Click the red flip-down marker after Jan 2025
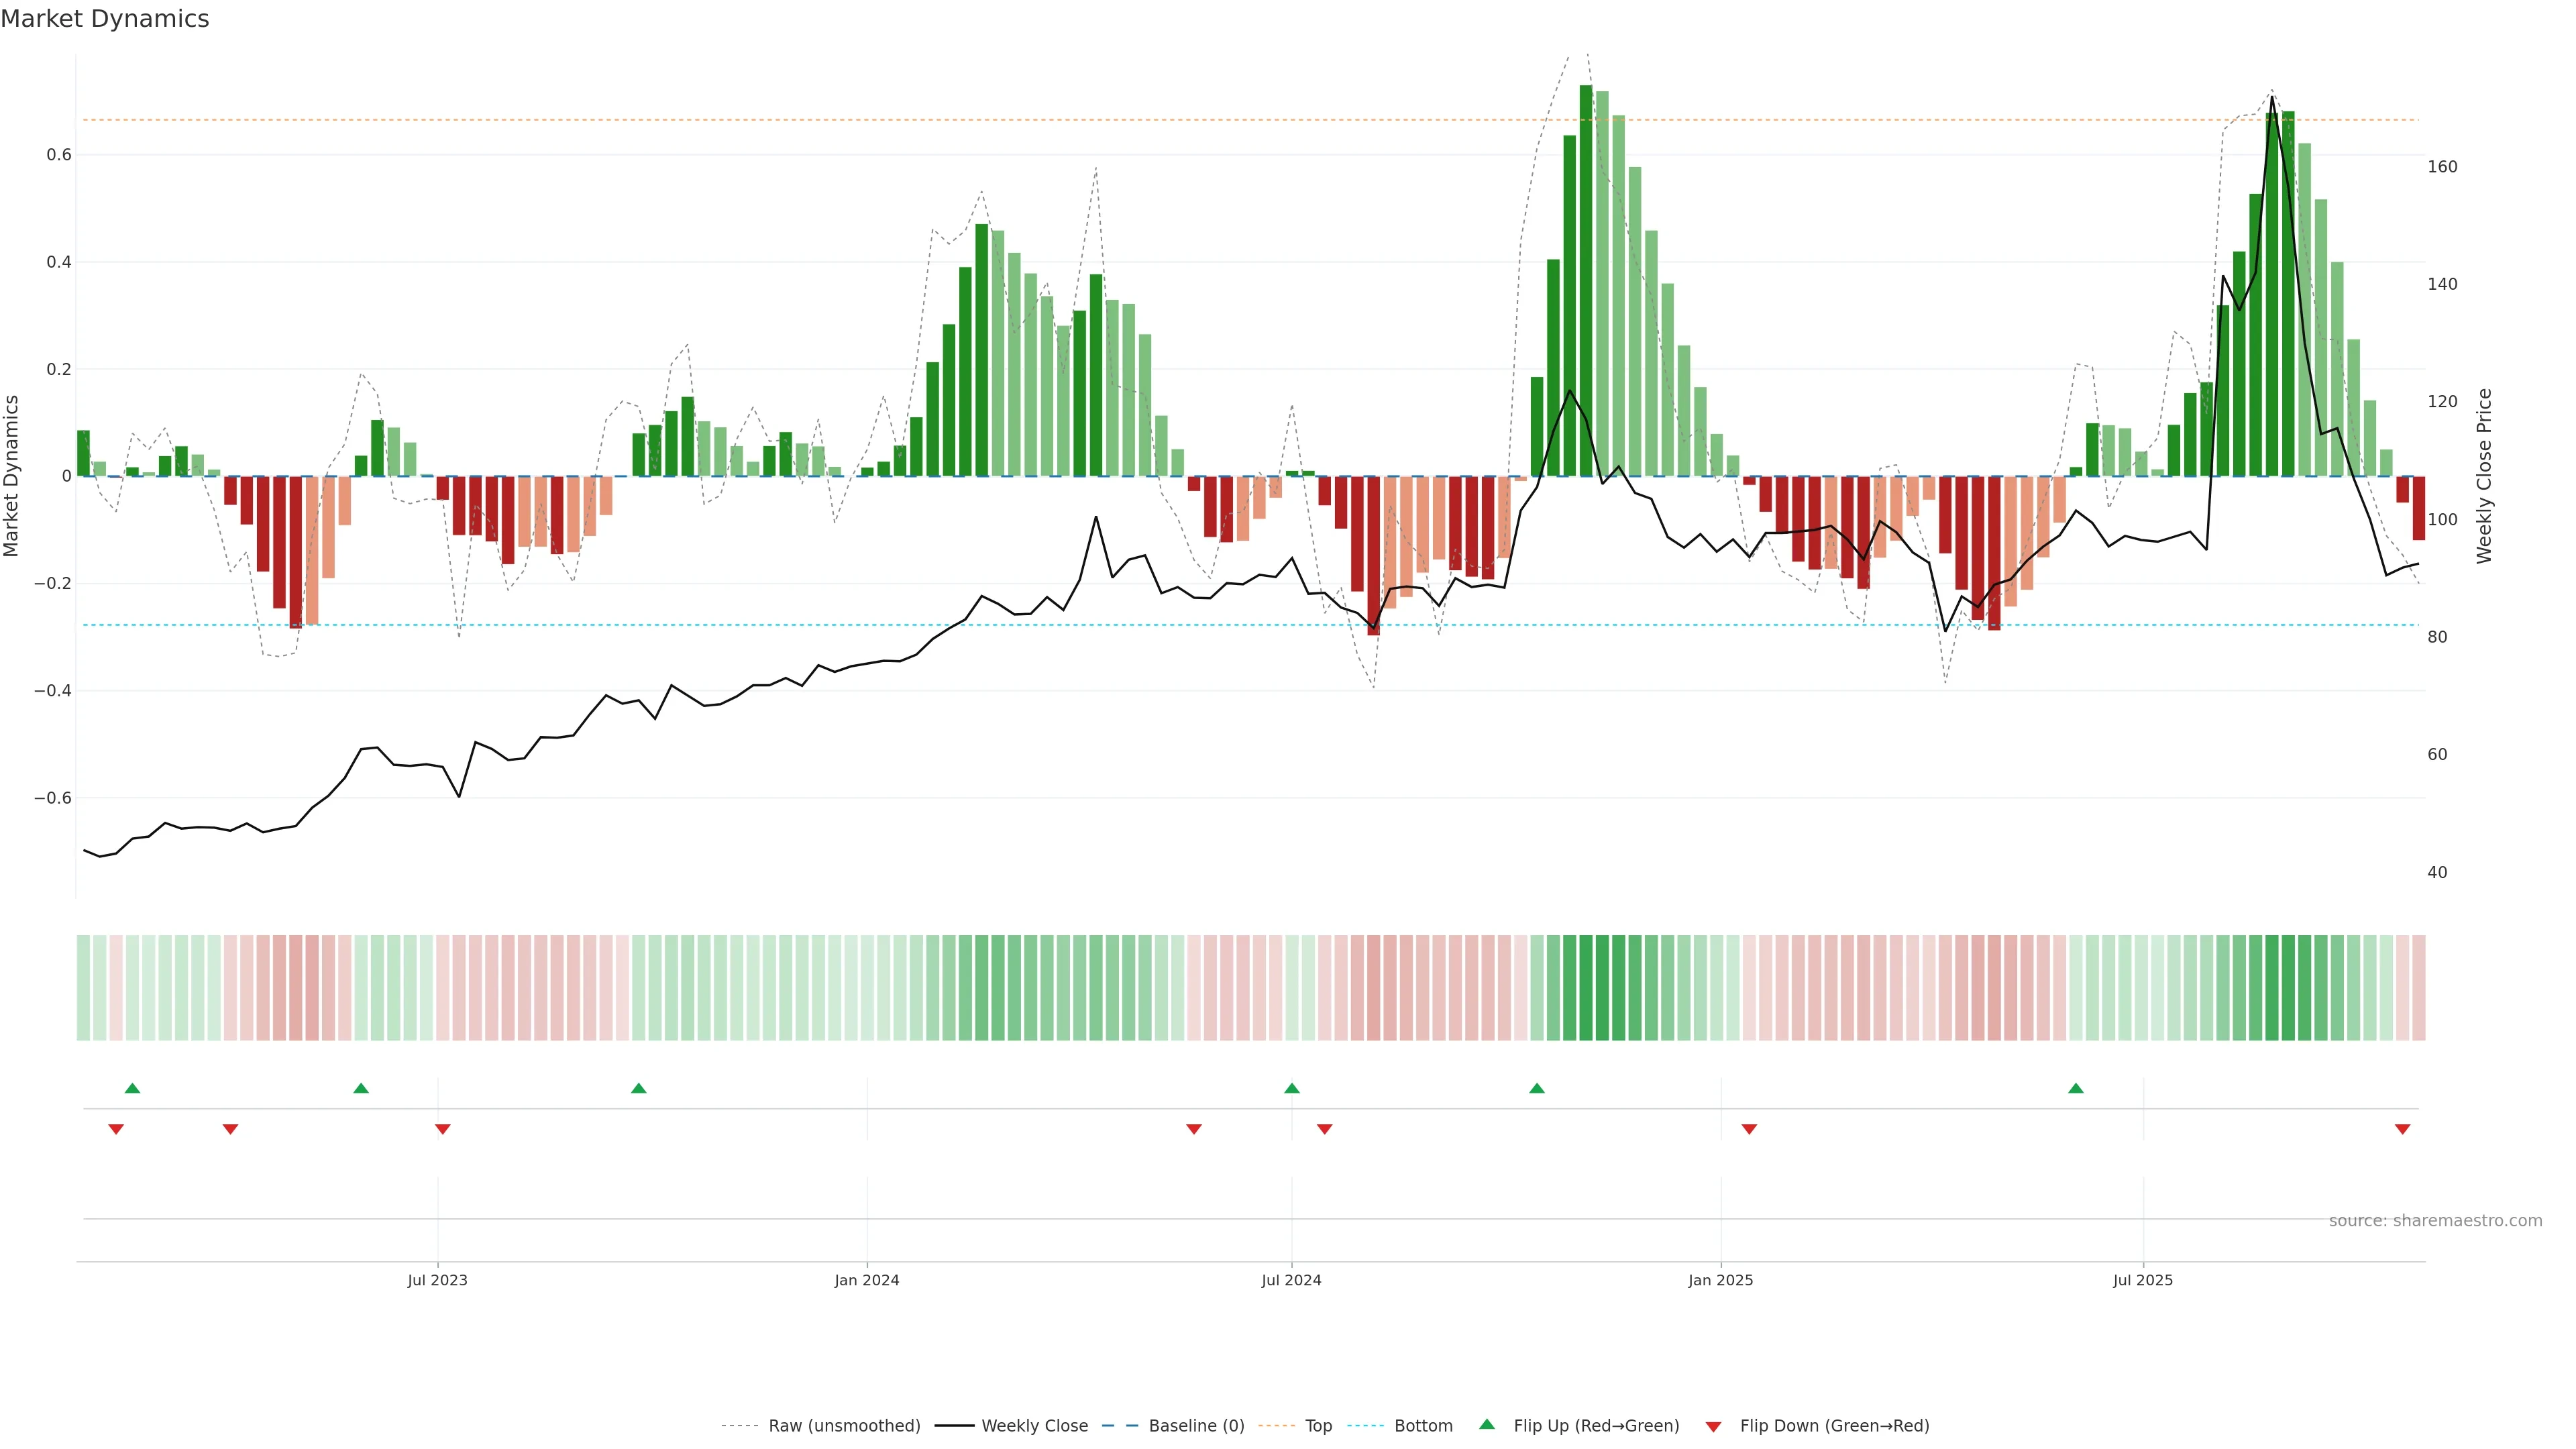The width and height of the screenshot is (2576, 1449). tap(1749, 1129)
